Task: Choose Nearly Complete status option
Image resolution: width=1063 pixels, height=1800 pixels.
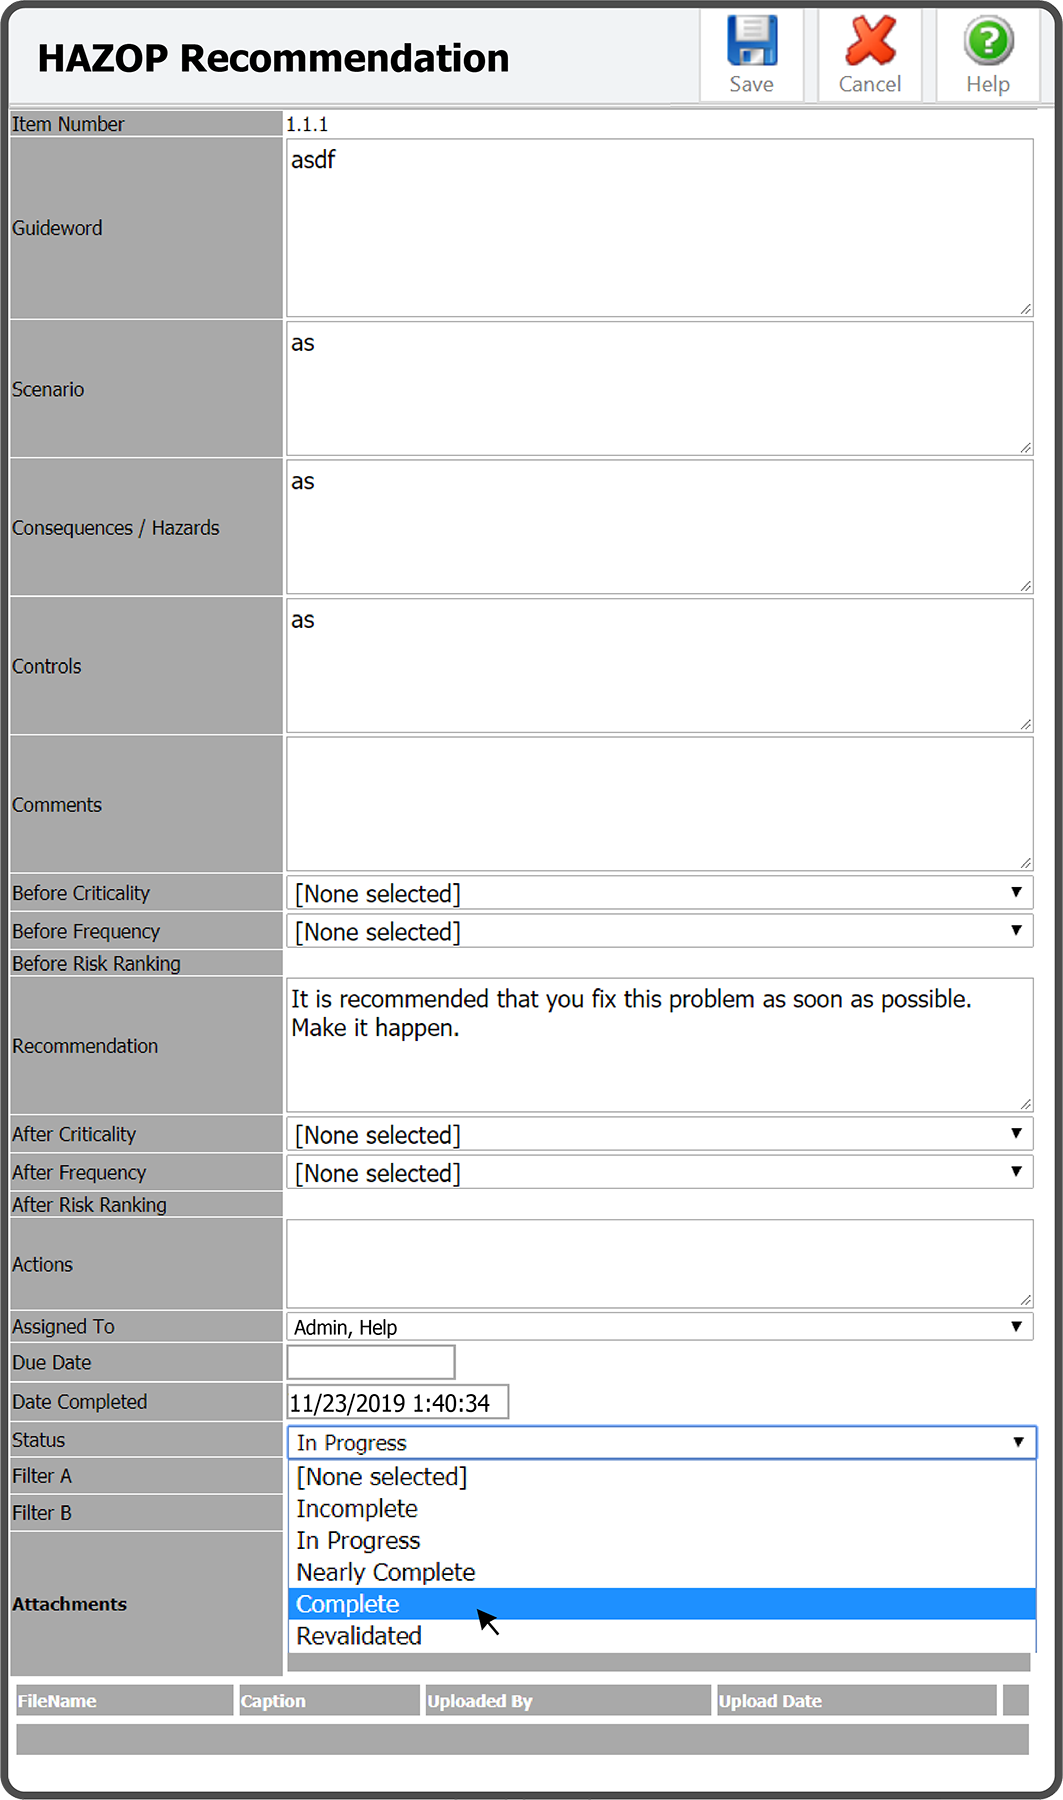Action: click(386, 1572)
